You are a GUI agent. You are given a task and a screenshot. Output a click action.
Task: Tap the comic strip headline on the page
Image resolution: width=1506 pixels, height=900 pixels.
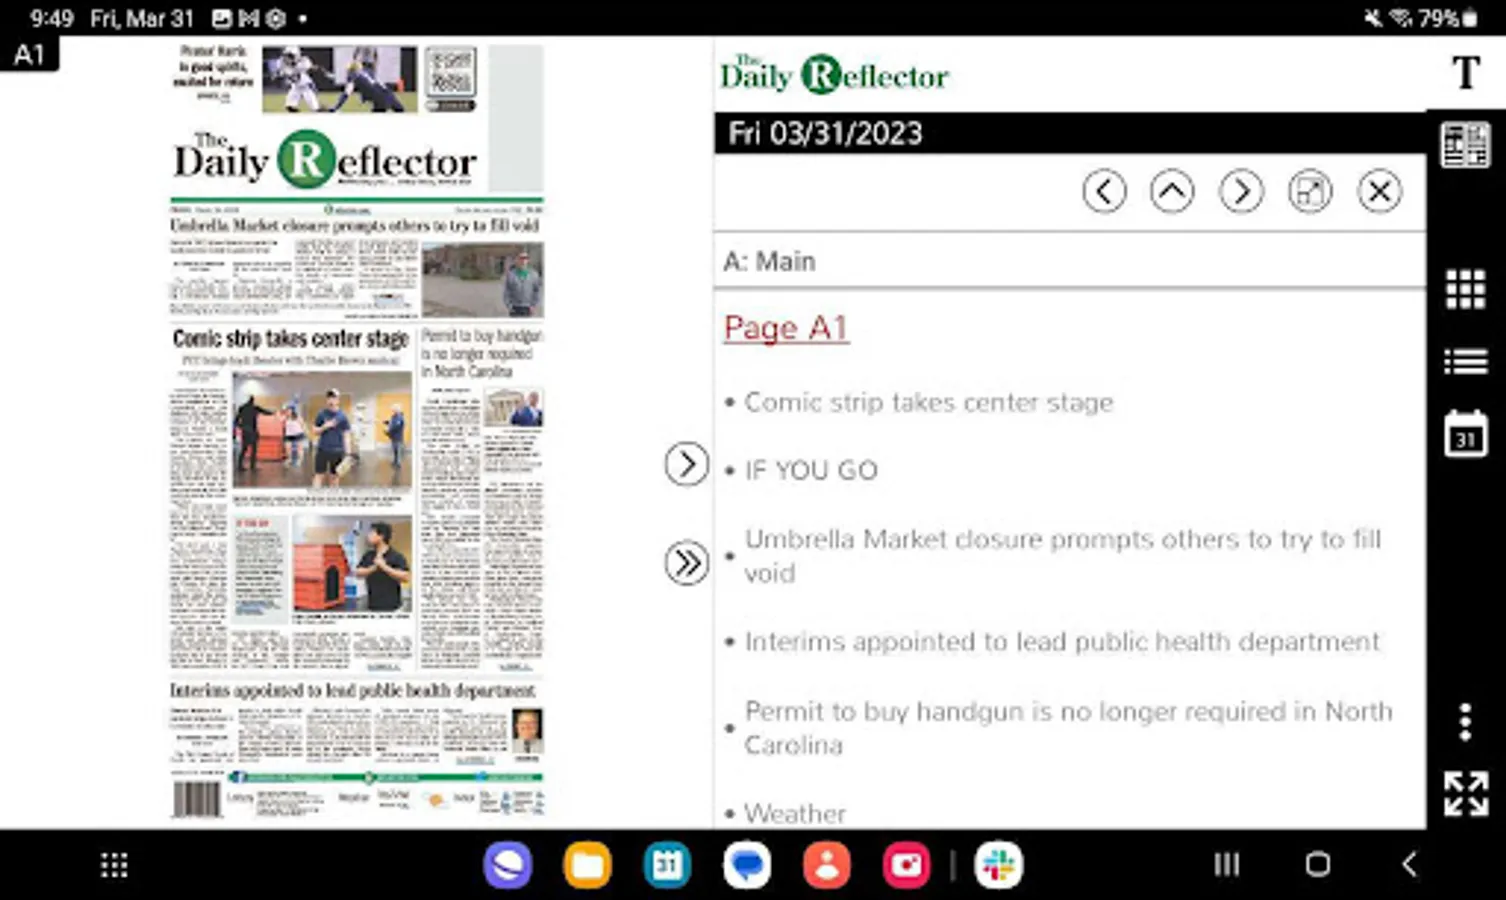tap(291, 339)
